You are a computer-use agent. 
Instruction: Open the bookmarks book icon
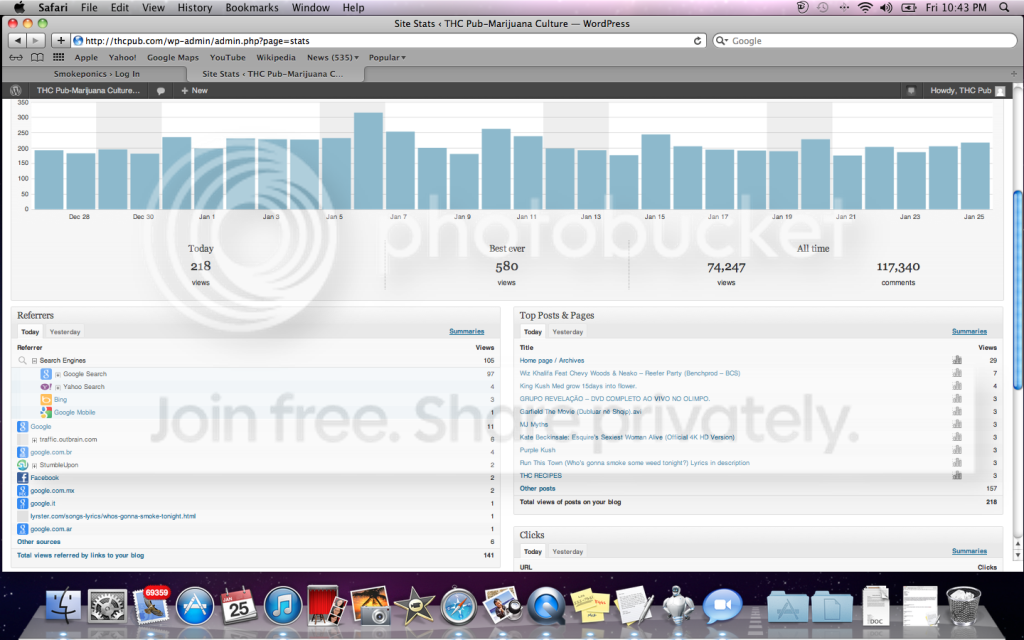37,57
